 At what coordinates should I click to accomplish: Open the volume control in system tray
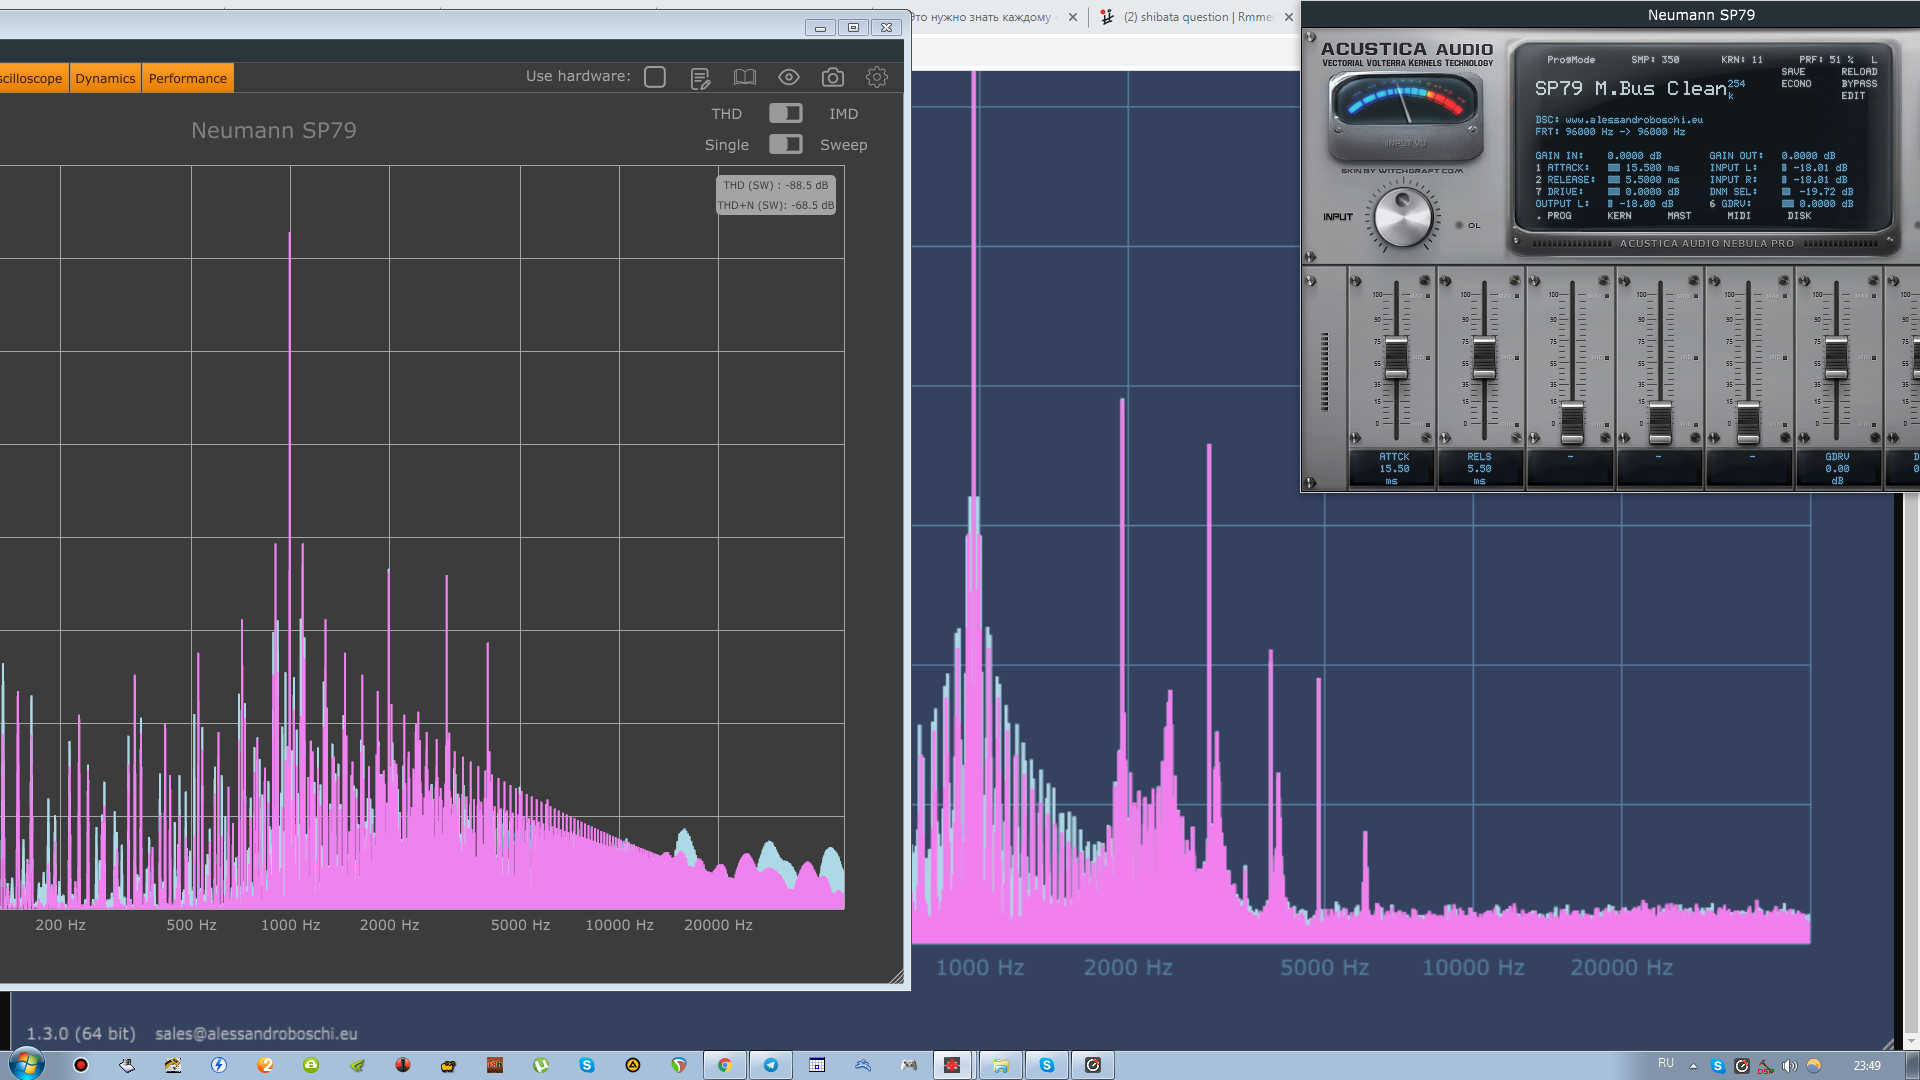(1789, 1066)
